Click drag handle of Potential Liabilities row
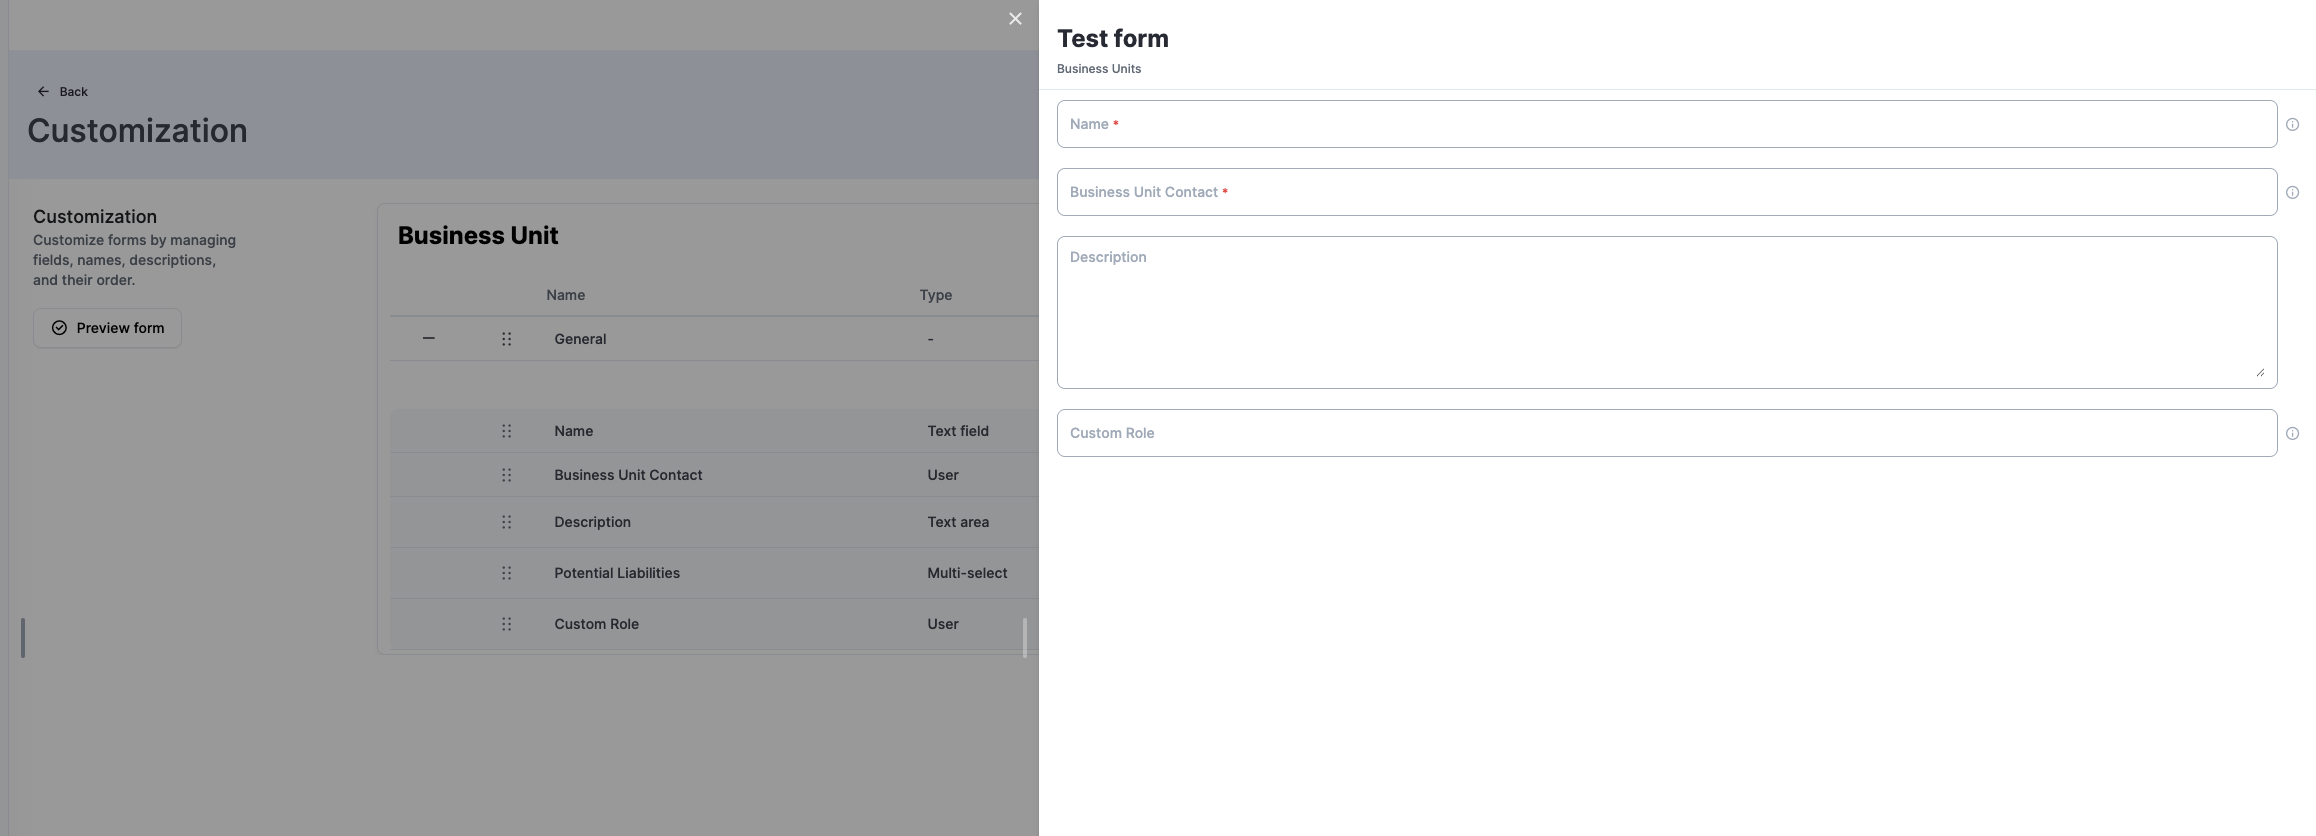The height and width of the screenshot is (836, 2316). click(x=507, y=573)
